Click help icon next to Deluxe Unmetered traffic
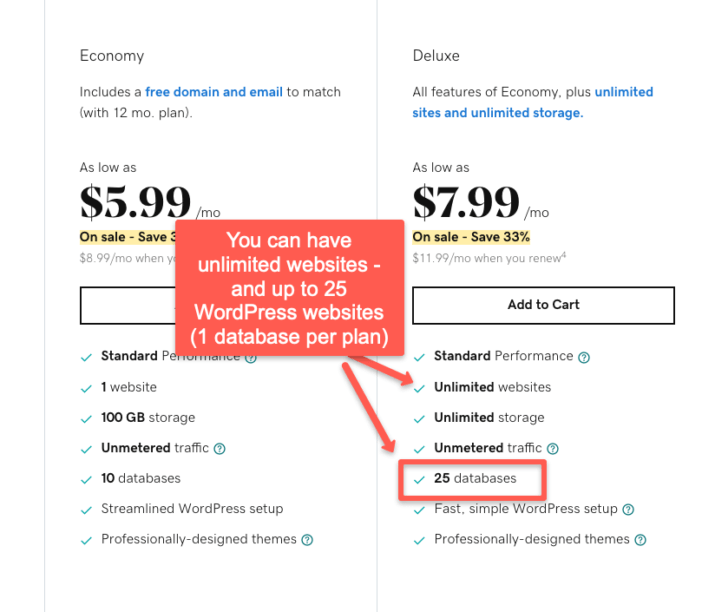702x612 pixels. (x=553, y=449)
